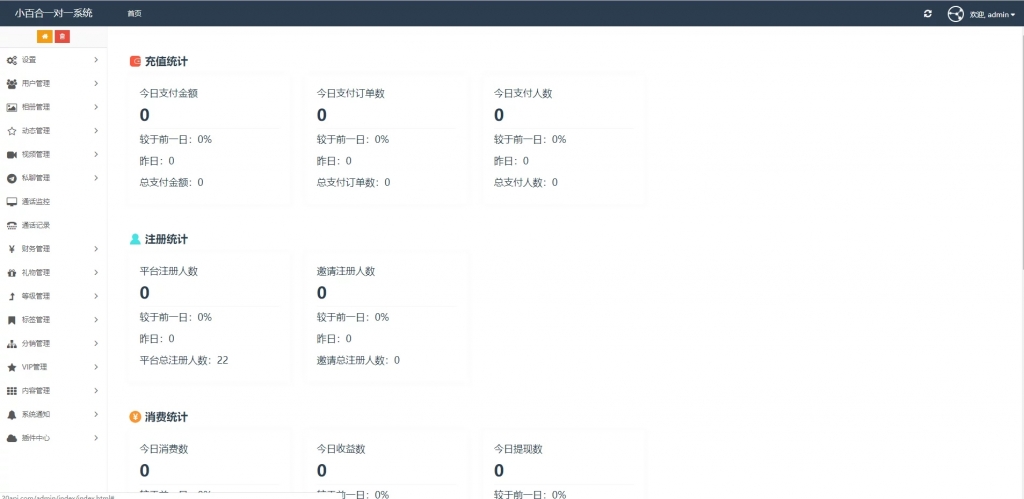Image resolution: width=1024 pixels, height=499 pixels.
Task: Click the star icon for VIP管理
Action: pyautogui.click(x=12, y=367)
